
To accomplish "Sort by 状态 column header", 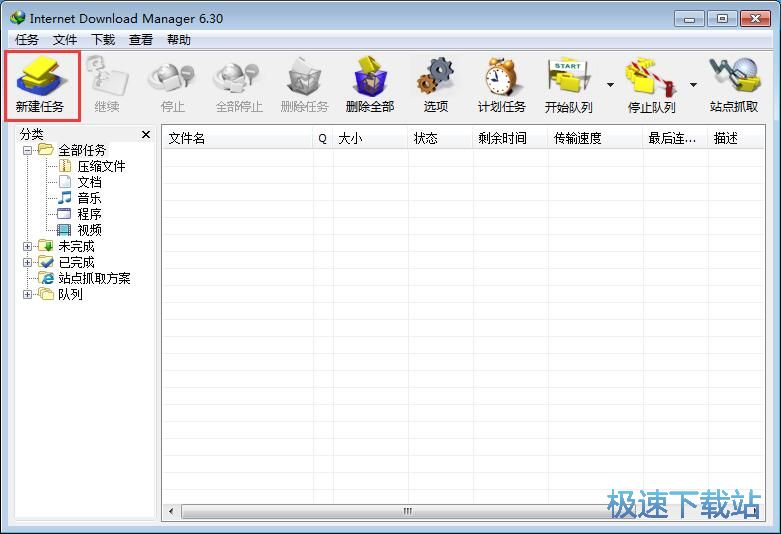I will coord(440,138).
